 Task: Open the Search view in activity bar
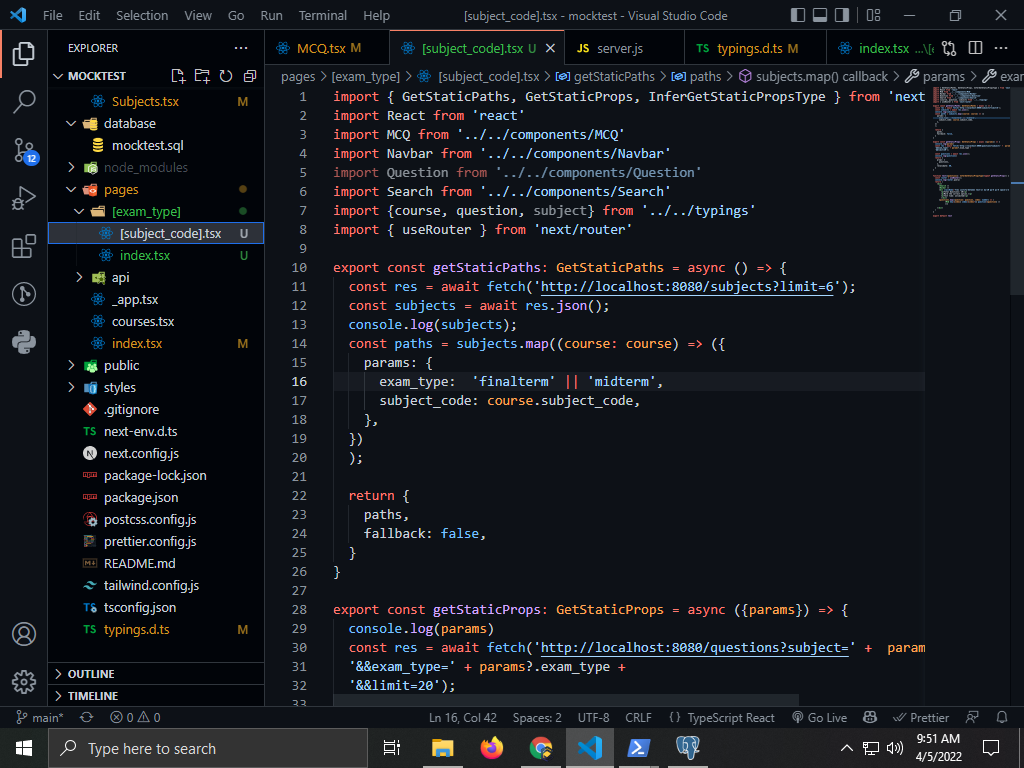pyautogui.click(x=24, y=101)
